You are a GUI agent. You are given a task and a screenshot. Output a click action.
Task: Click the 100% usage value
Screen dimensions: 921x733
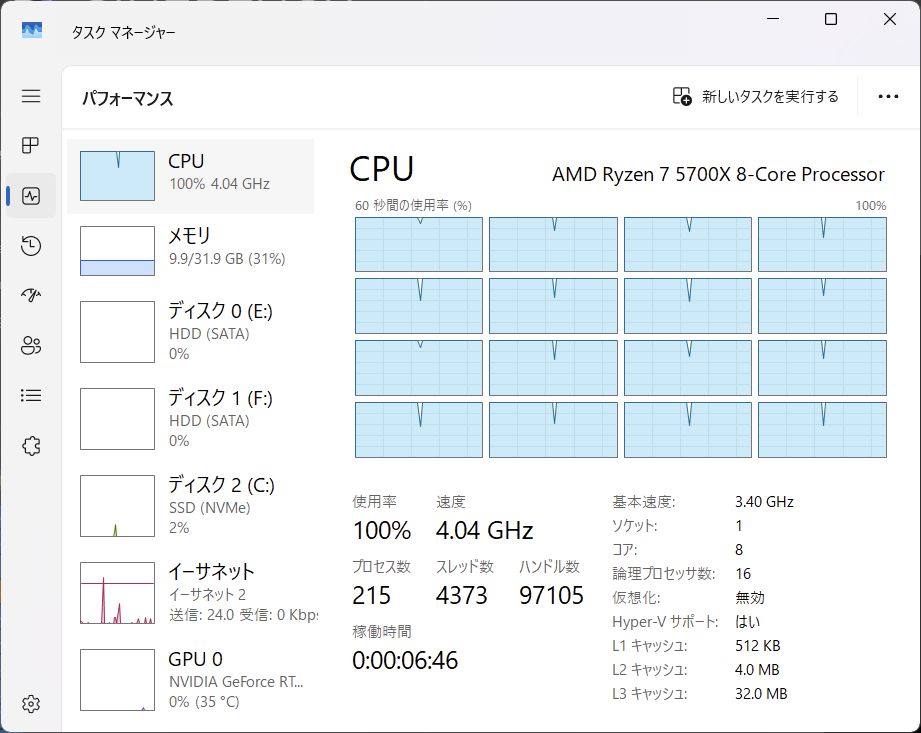[x=382, y=530]
